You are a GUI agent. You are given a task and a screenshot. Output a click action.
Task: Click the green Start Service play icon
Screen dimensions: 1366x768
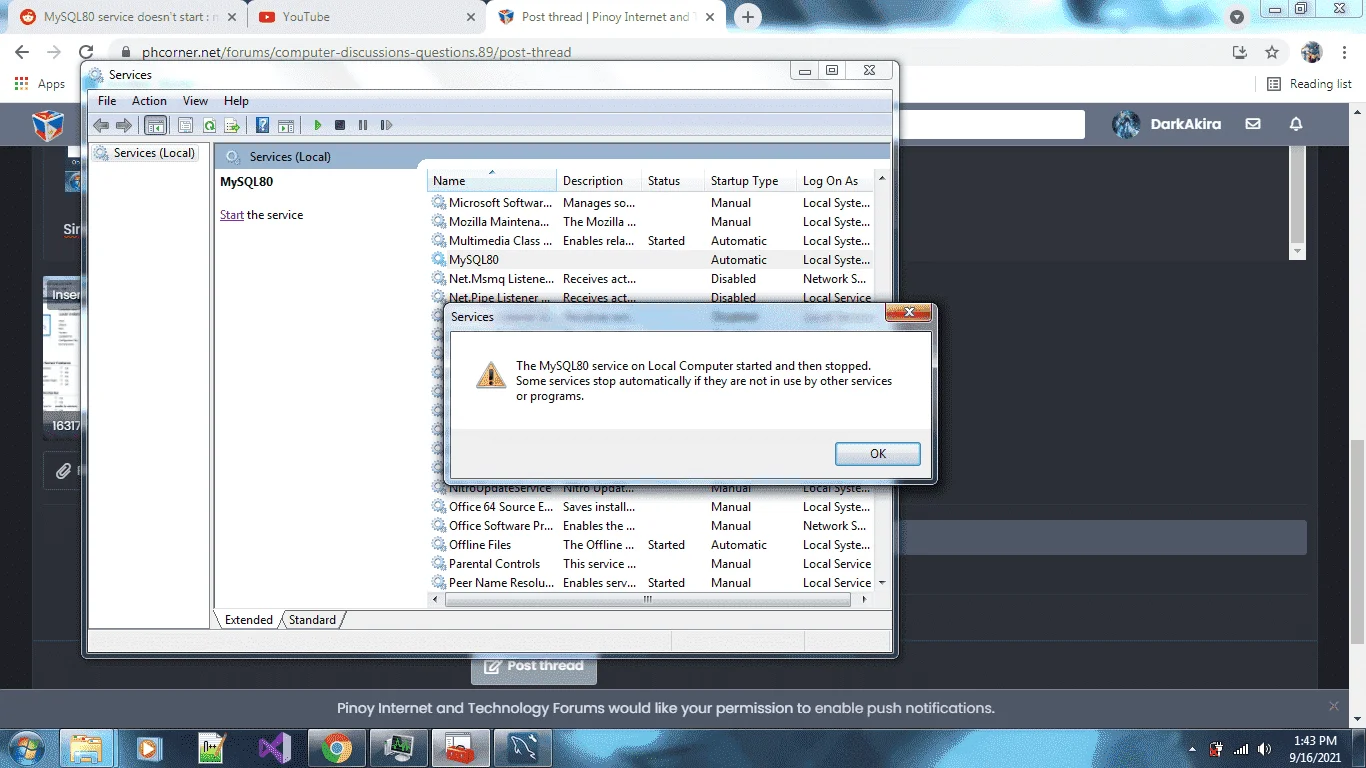point(317,125)
